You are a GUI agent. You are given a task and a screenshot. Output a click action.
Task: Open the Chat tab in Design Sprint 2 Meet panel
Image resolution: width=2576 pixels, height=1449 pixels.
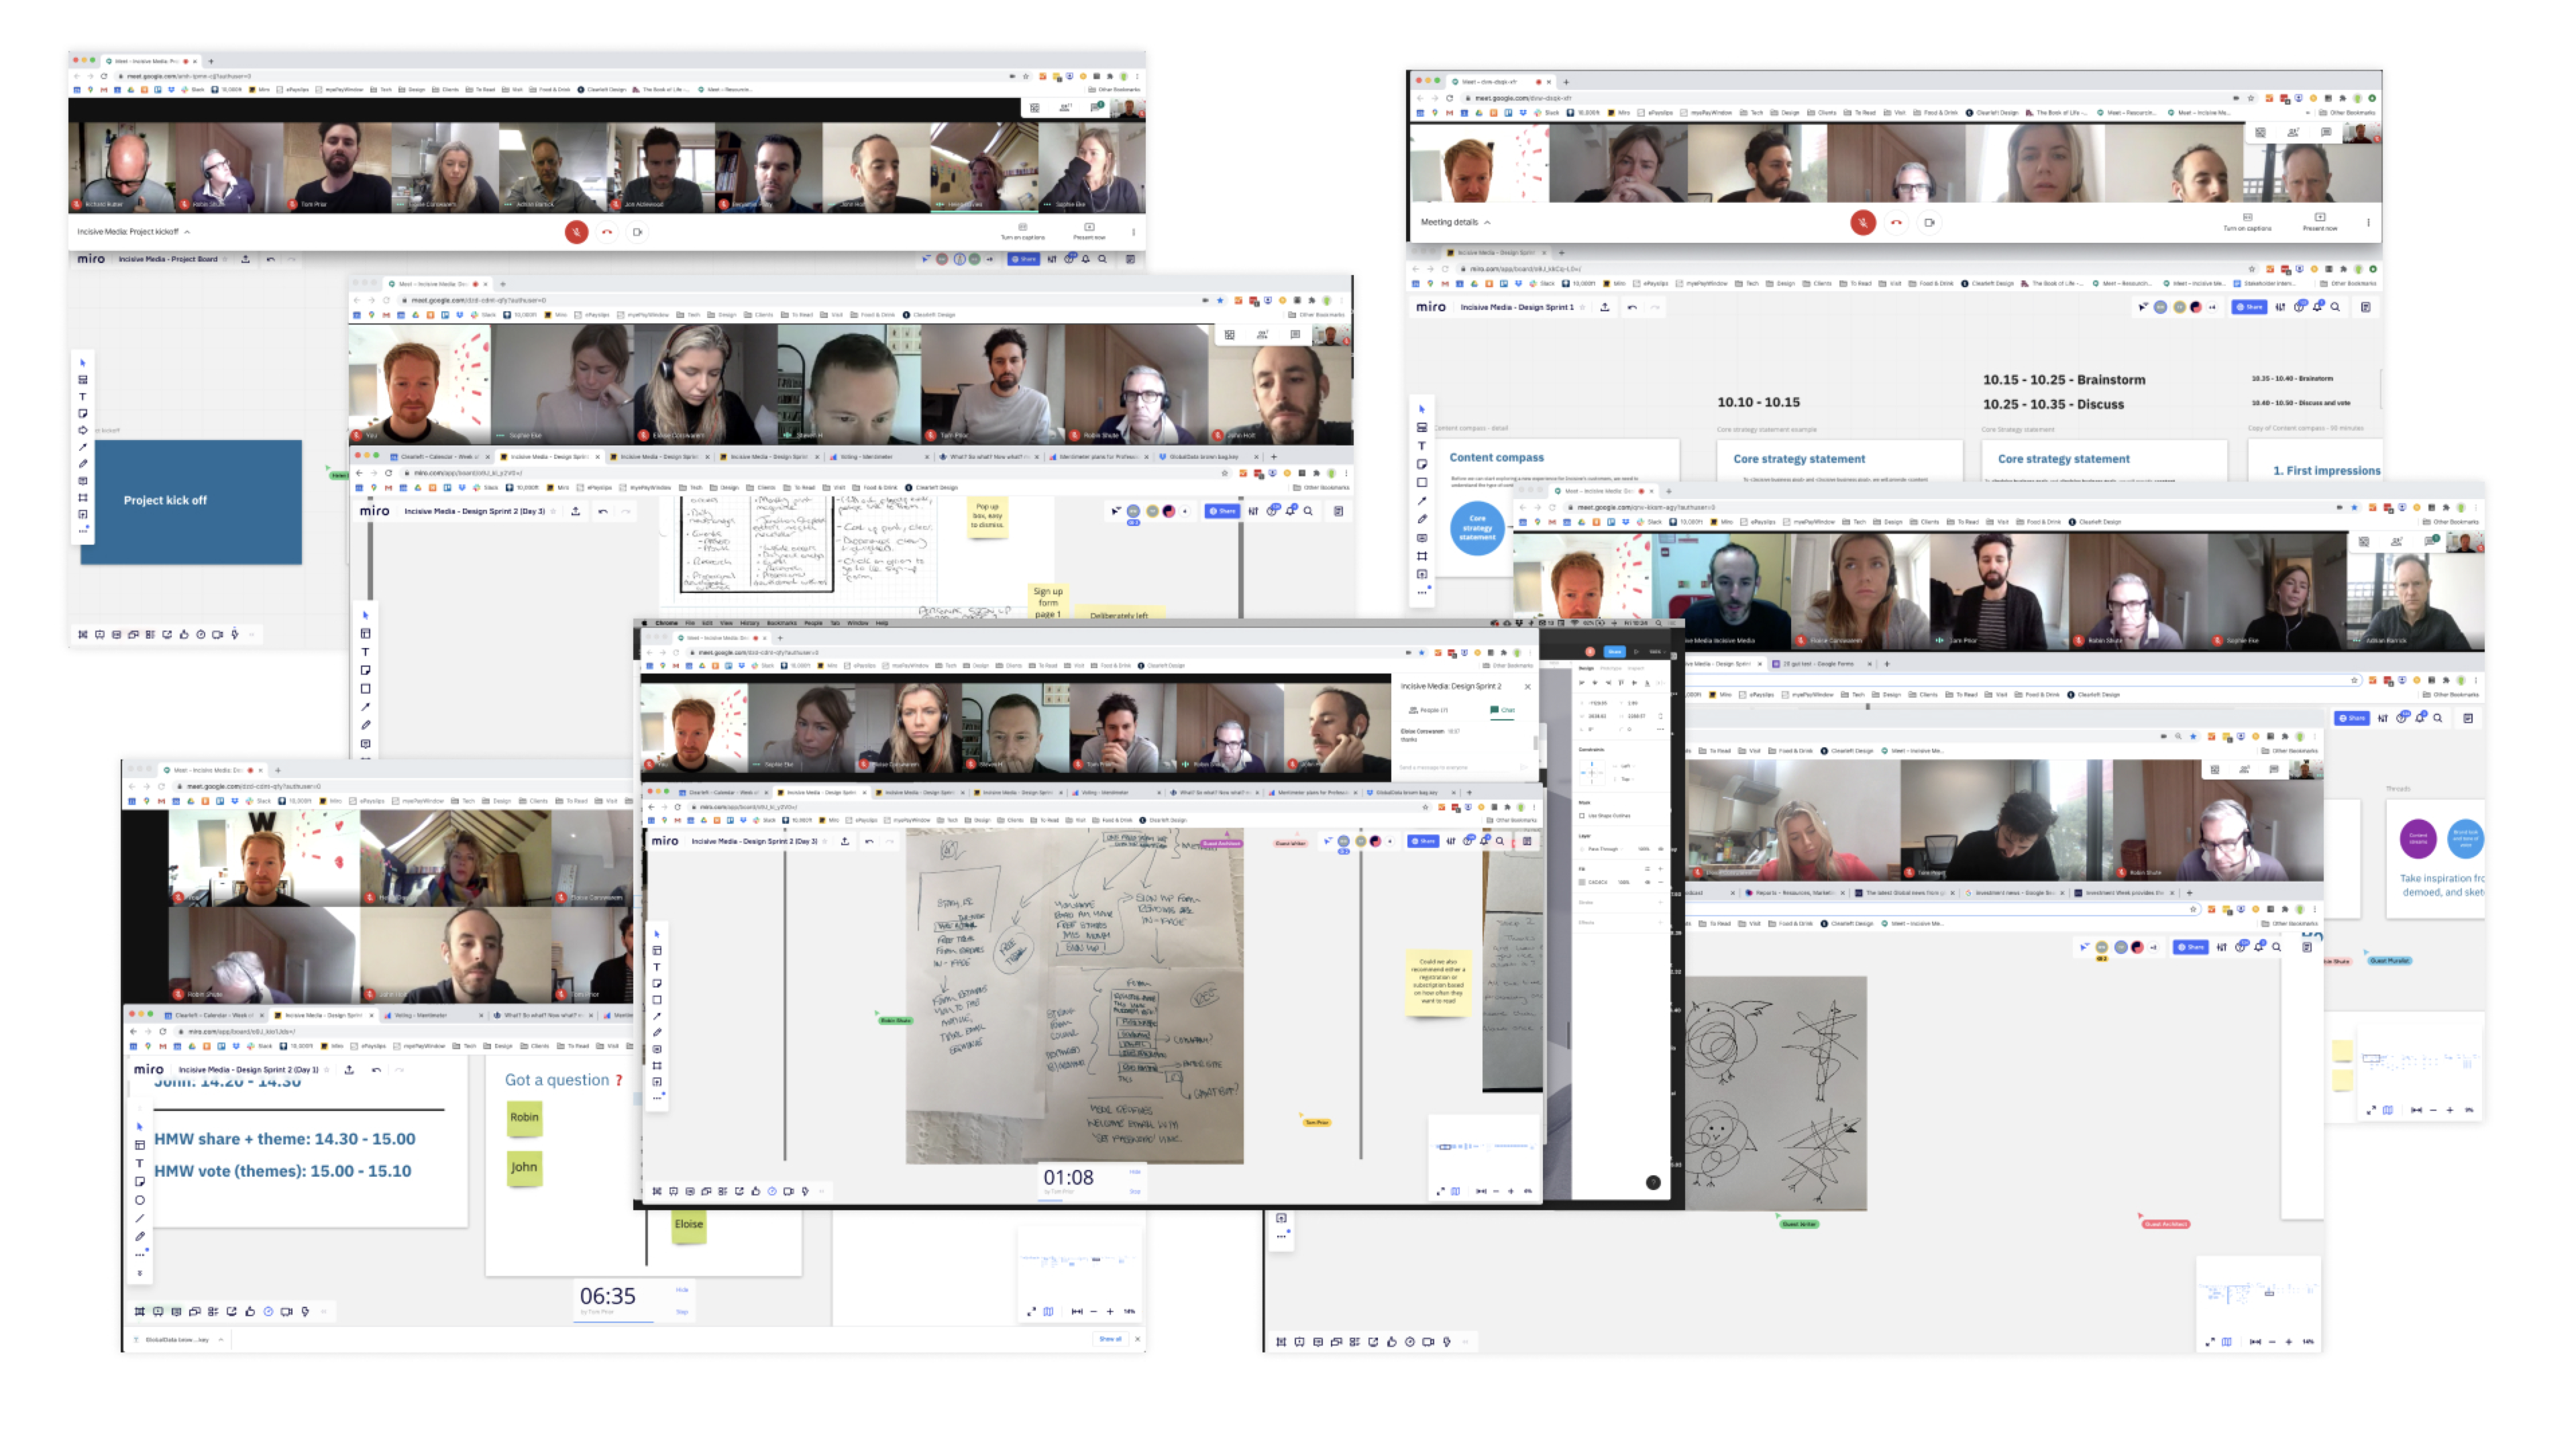(1503, 710)
